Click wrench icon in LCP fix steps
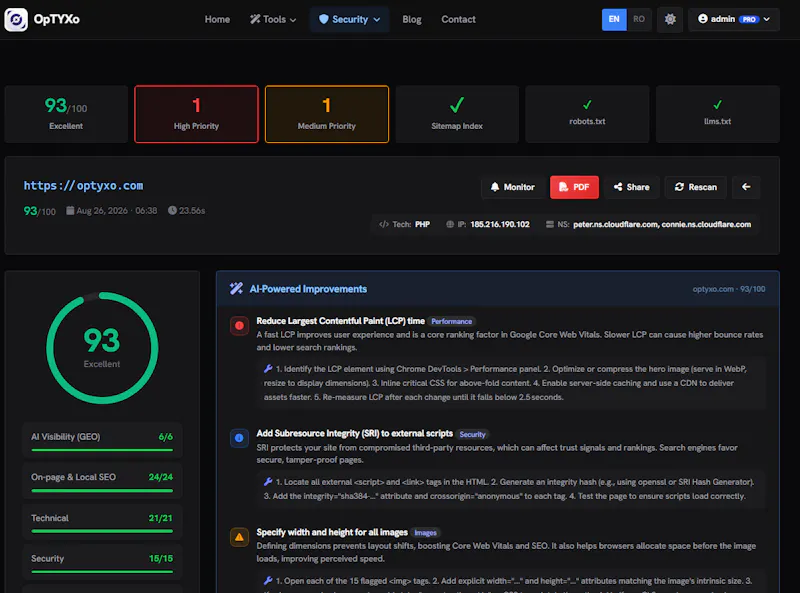 tap(268, 368)
